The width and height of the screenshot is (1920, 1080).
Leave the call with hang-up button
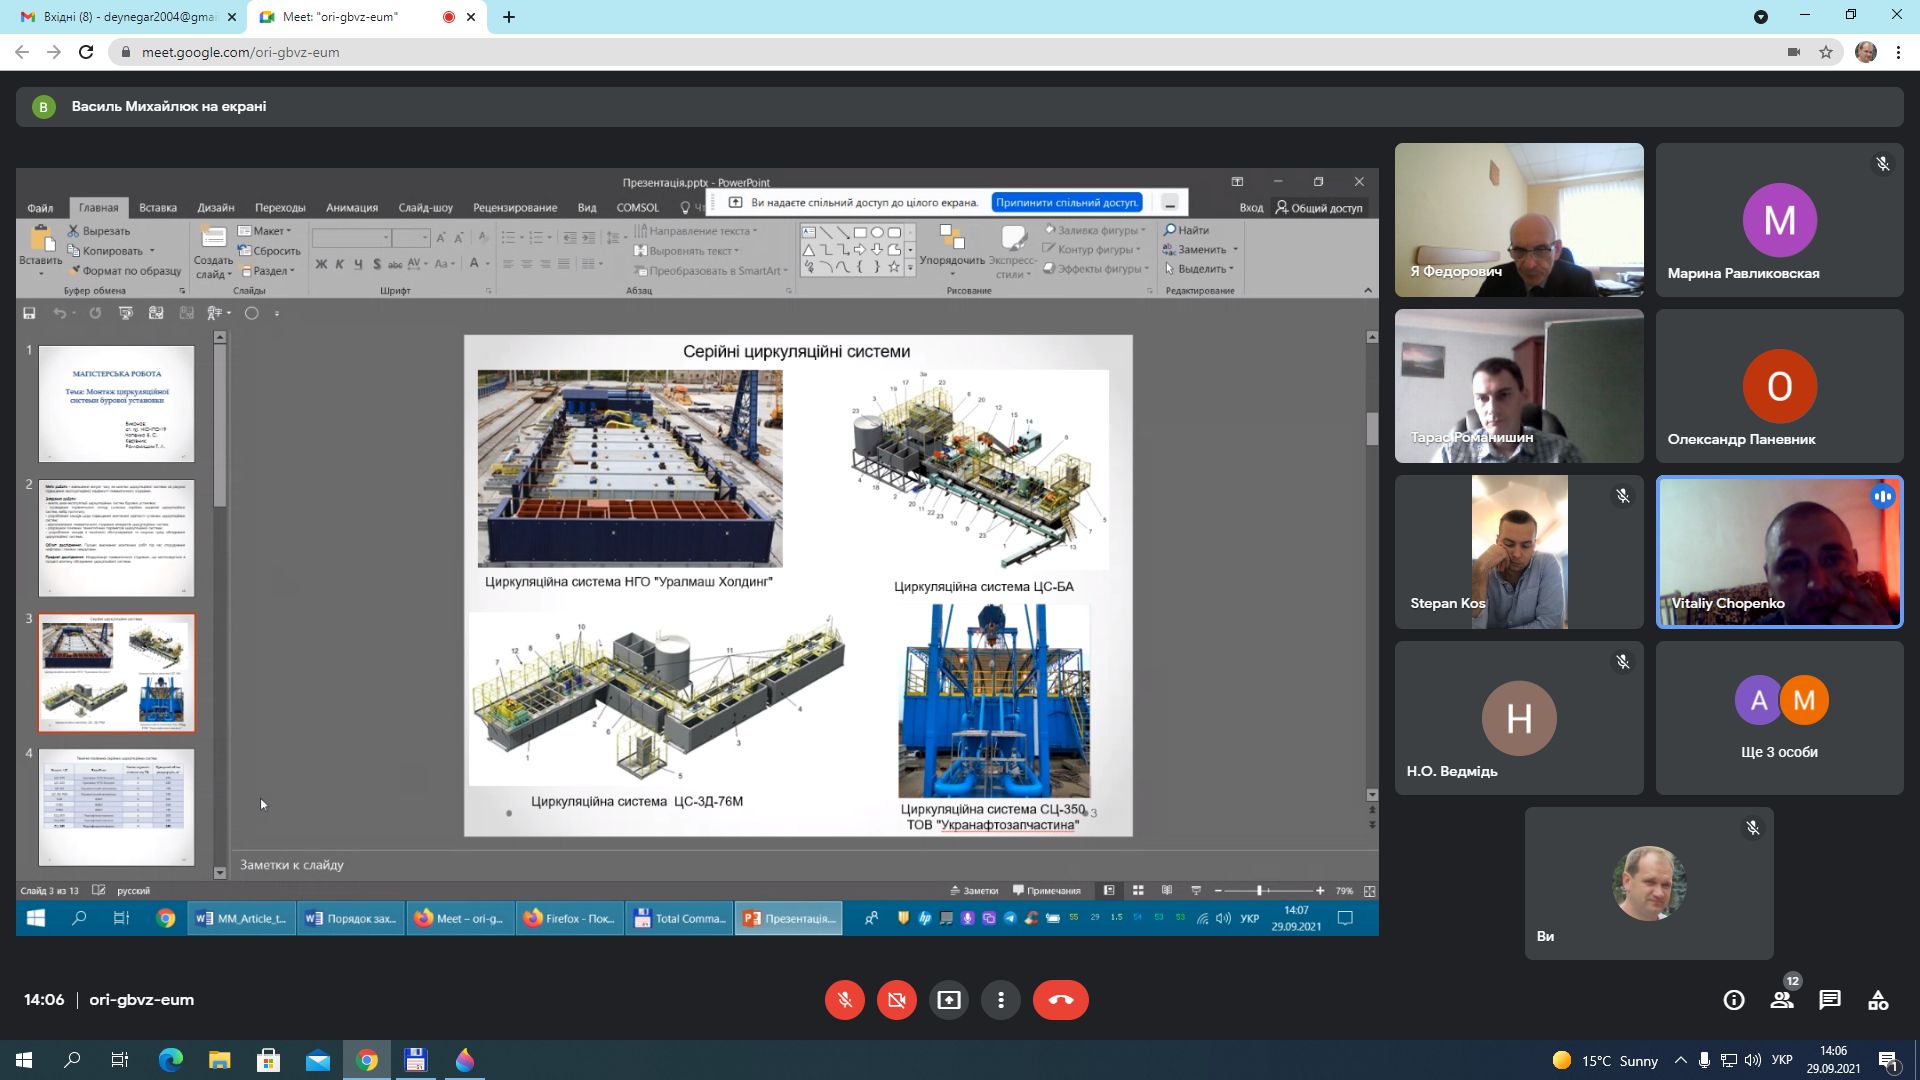click(1060, 1000)
